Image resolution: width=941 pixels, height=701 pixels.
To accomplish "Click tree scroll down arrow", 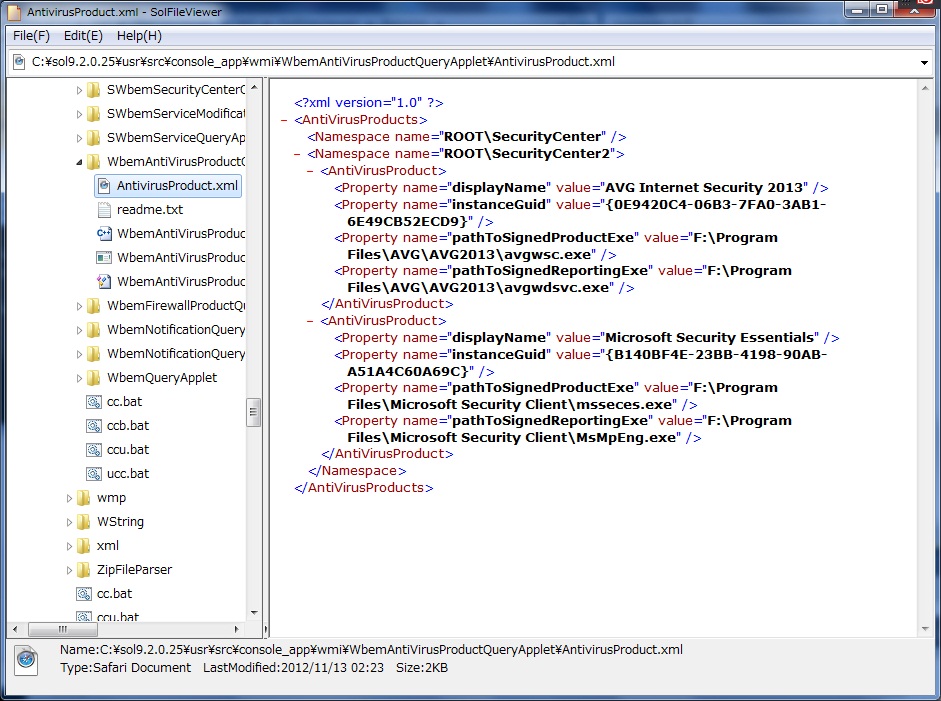I will coord(254,613).
